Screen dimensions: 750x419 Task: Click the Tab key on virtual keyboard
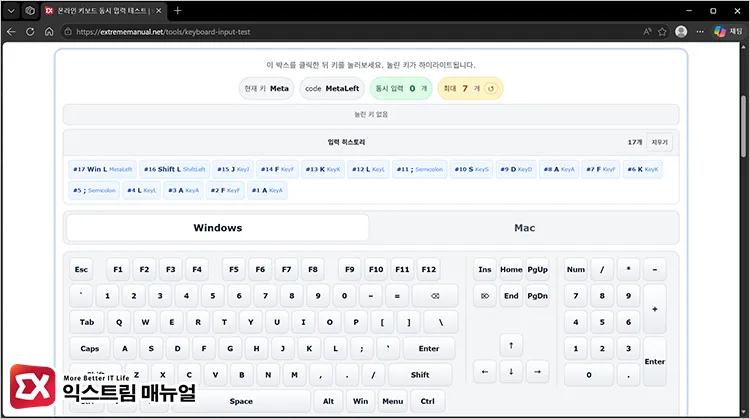tap(87, 322)
